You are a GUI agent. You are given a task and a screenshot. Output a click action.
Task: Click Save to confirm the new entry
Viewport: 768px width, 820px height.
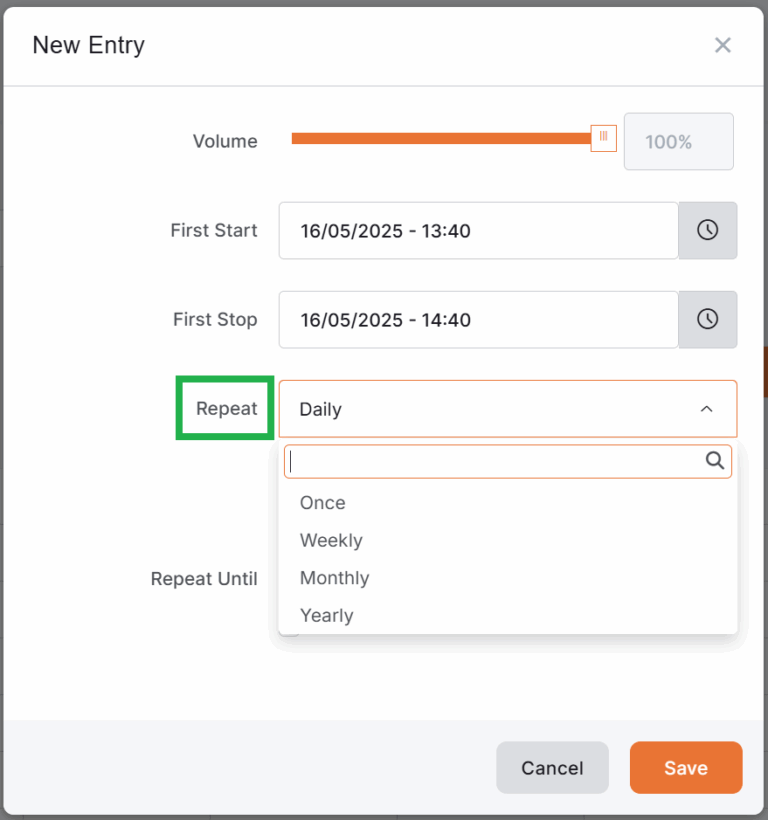(685, 768)
